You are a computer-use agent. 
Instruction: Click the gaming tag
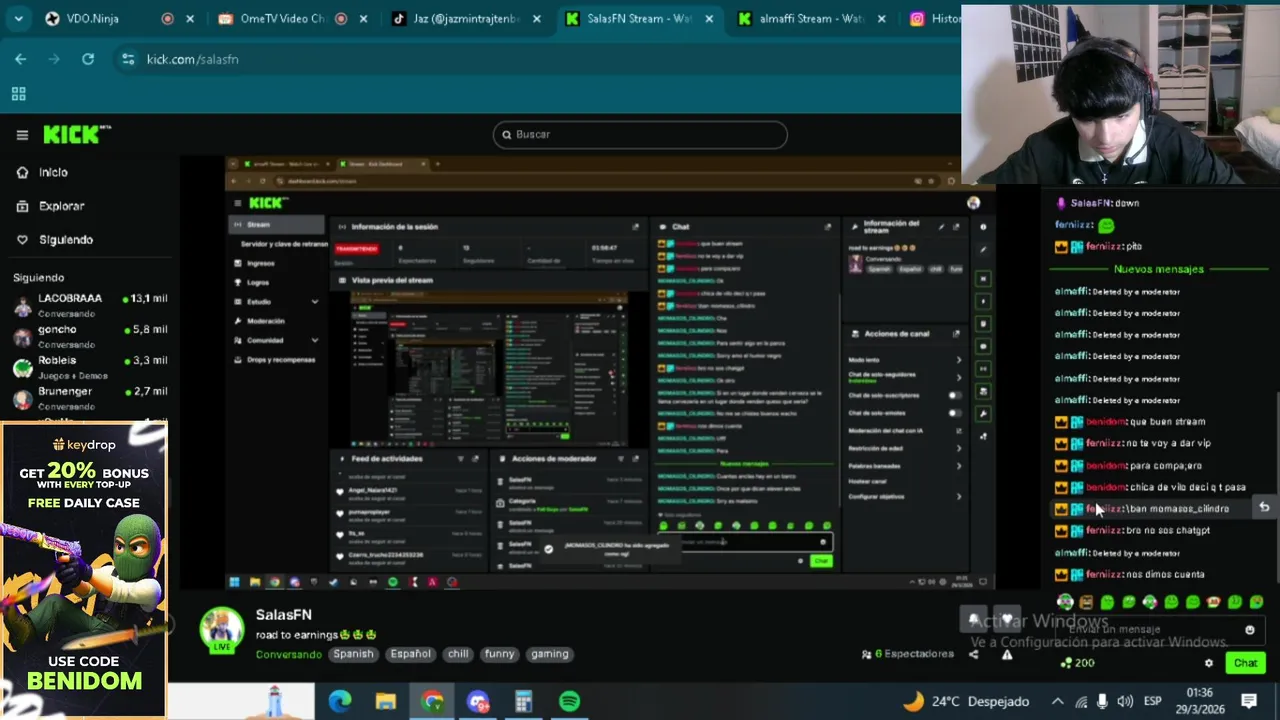coord(549,654)
